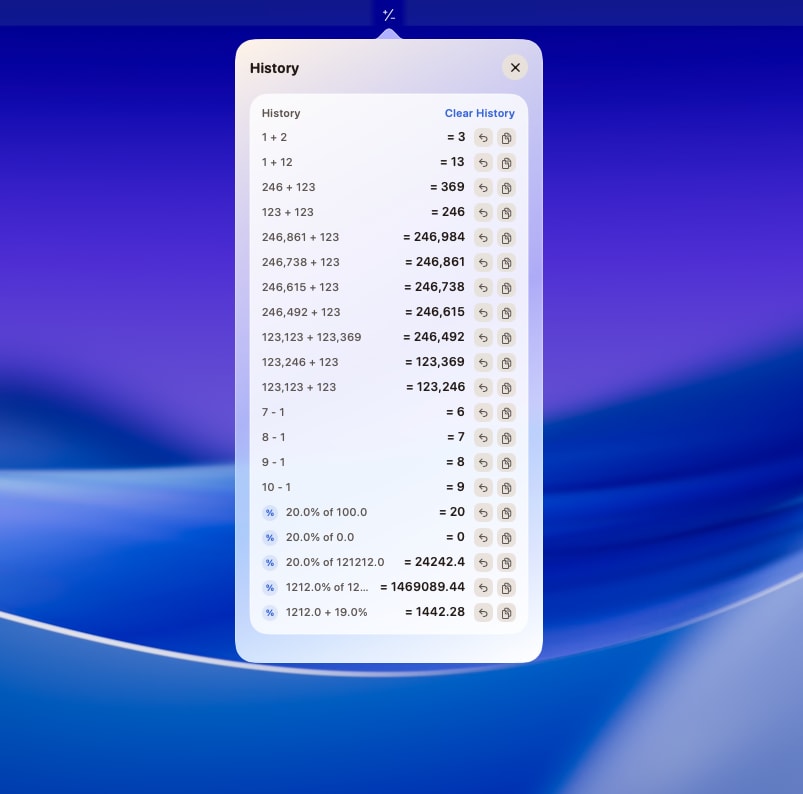Restore the 246,738 + 123 calculation
Screen dimensions: 803x794
point(483,263)
